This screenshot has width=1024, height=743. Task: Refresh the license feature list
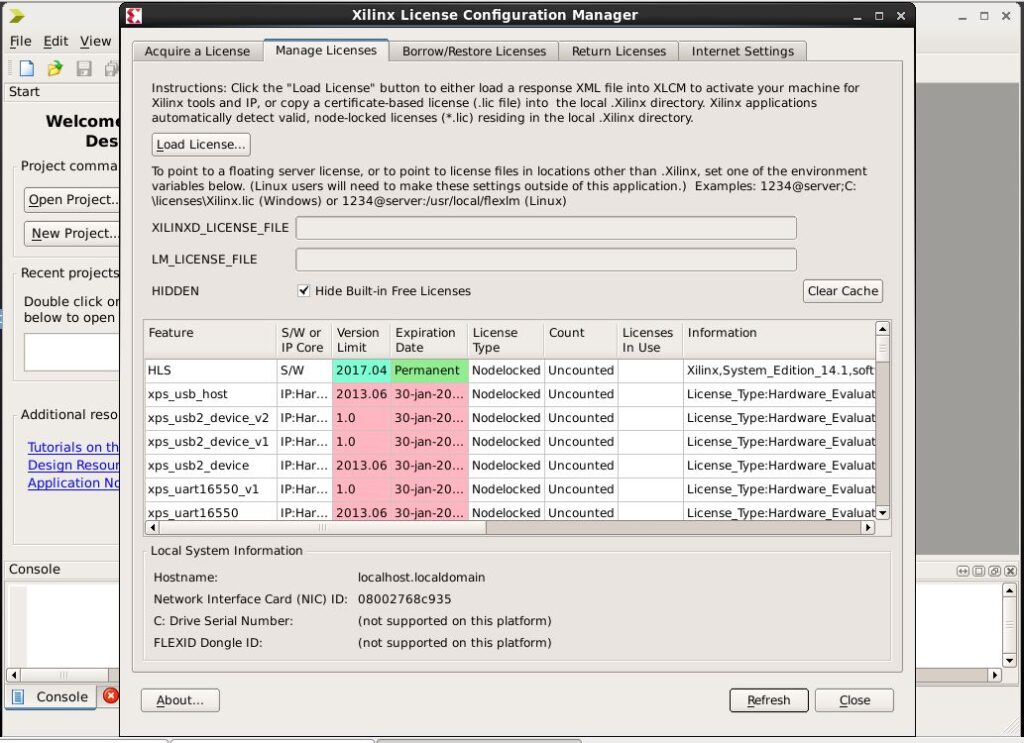(x=768, y=700)
